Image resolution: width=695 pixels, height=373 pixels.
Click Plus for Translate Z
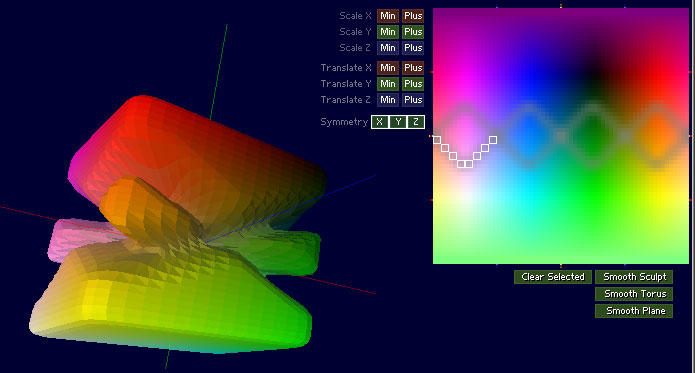(x=413, y=100)
